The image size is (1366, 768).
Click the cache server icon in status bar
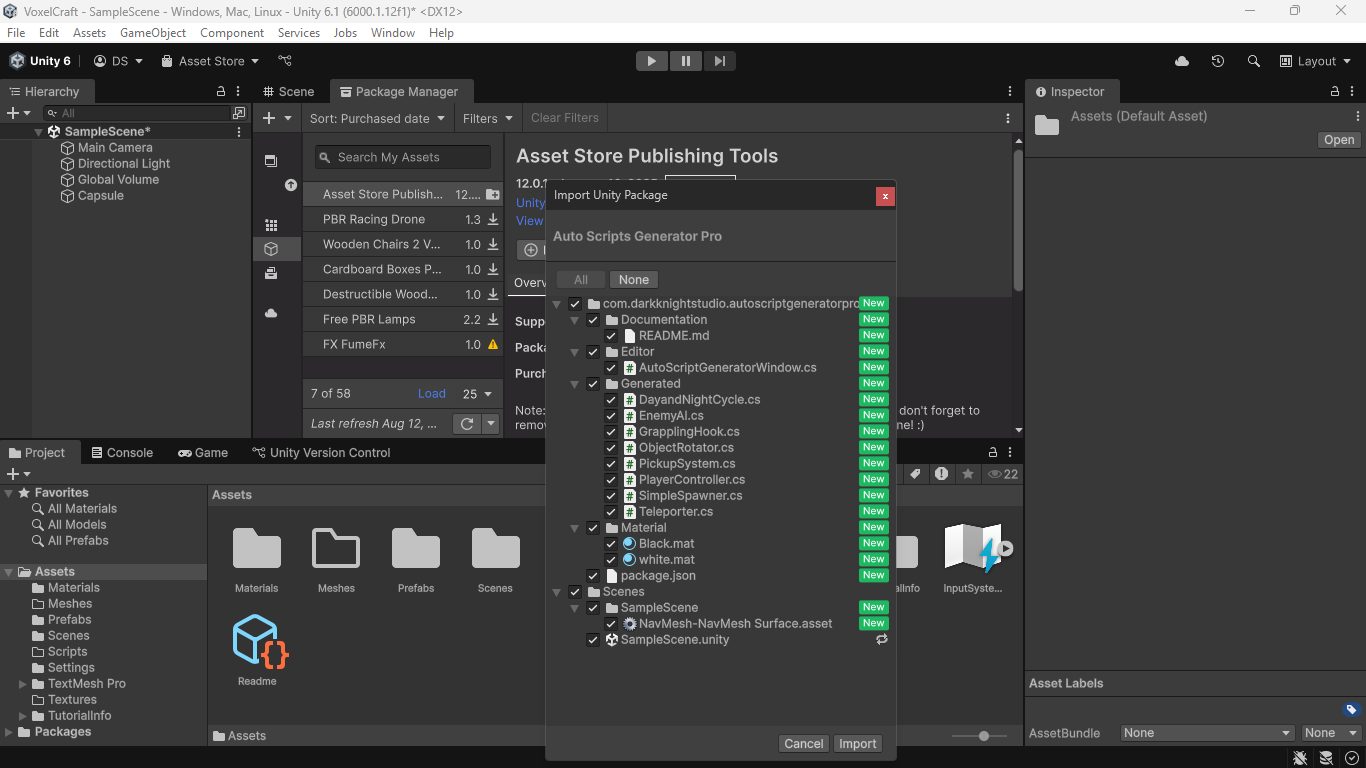coord(1326,758)
